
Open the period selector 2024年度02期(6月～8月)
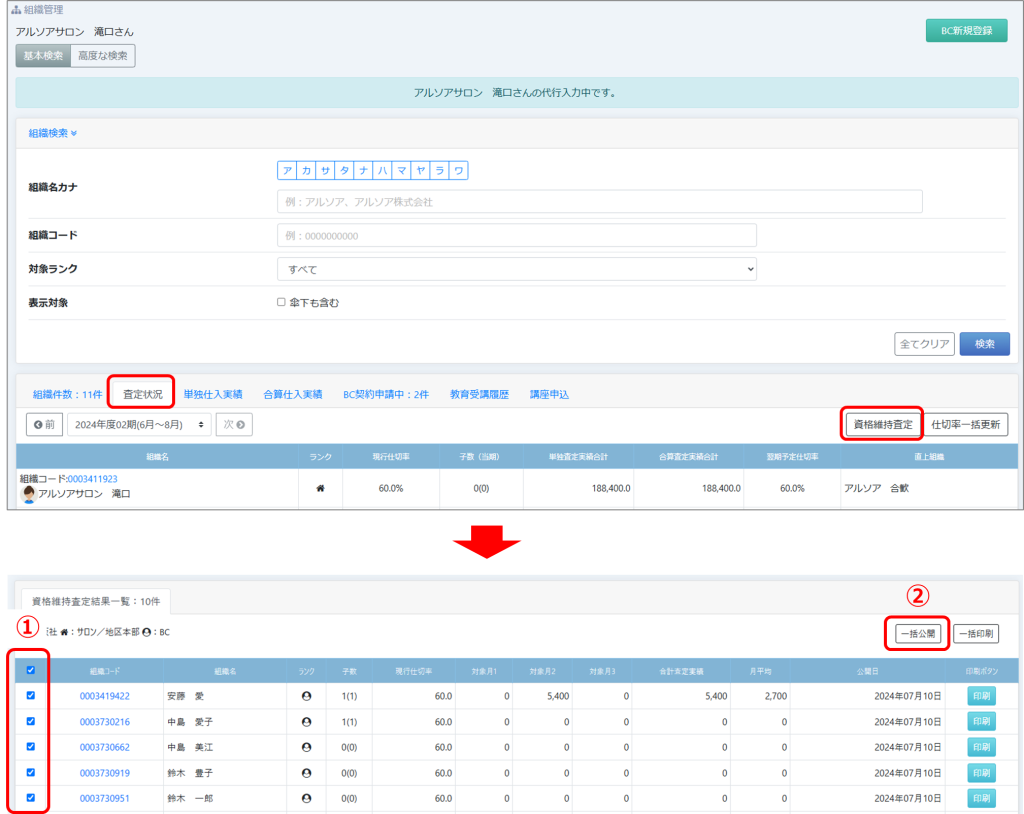click(x=139, y=424)
